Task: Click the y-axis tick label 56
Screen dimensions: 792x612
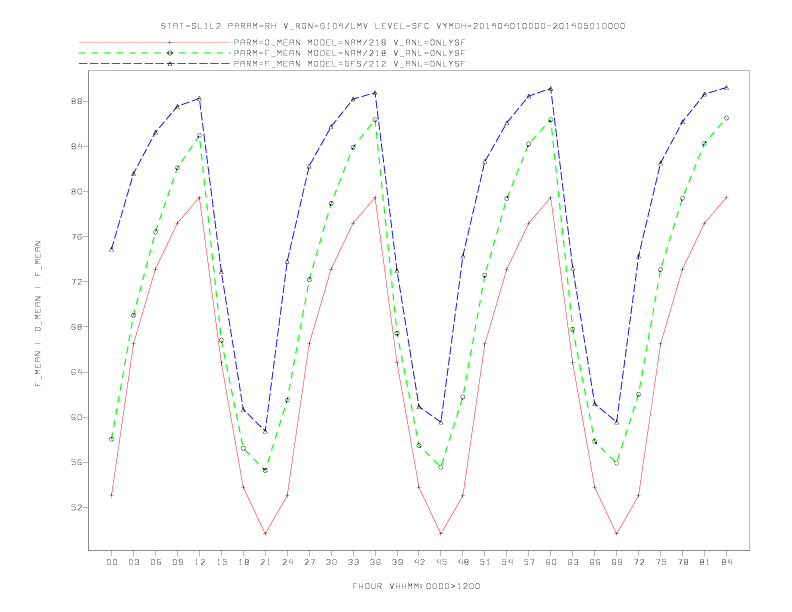Action: [x=75, y=463]
